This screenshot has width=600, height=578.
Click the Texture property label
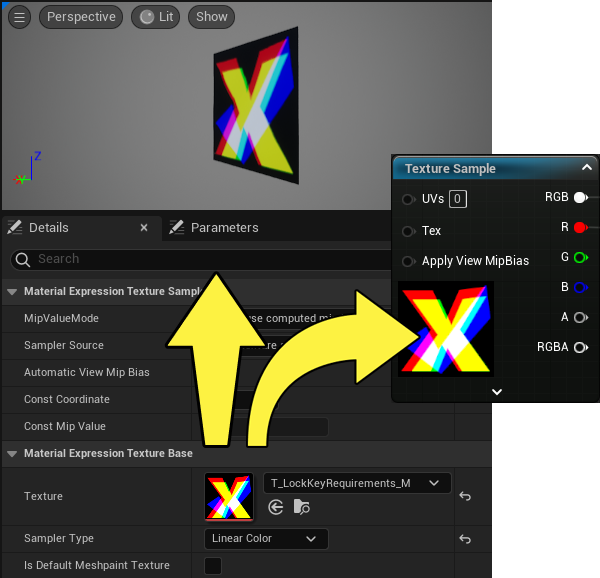43,496
